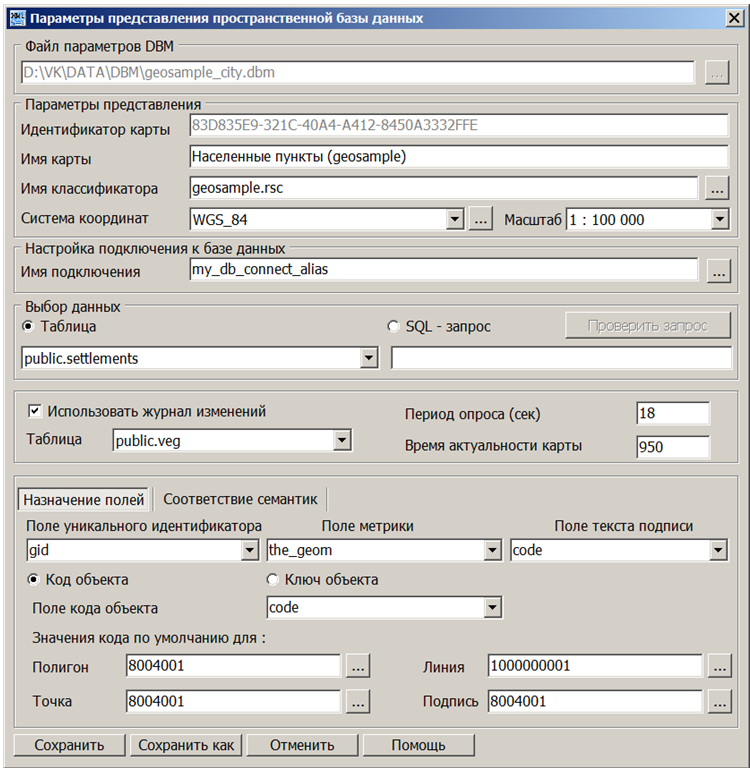Browse default code for Точка

point(357,702)
